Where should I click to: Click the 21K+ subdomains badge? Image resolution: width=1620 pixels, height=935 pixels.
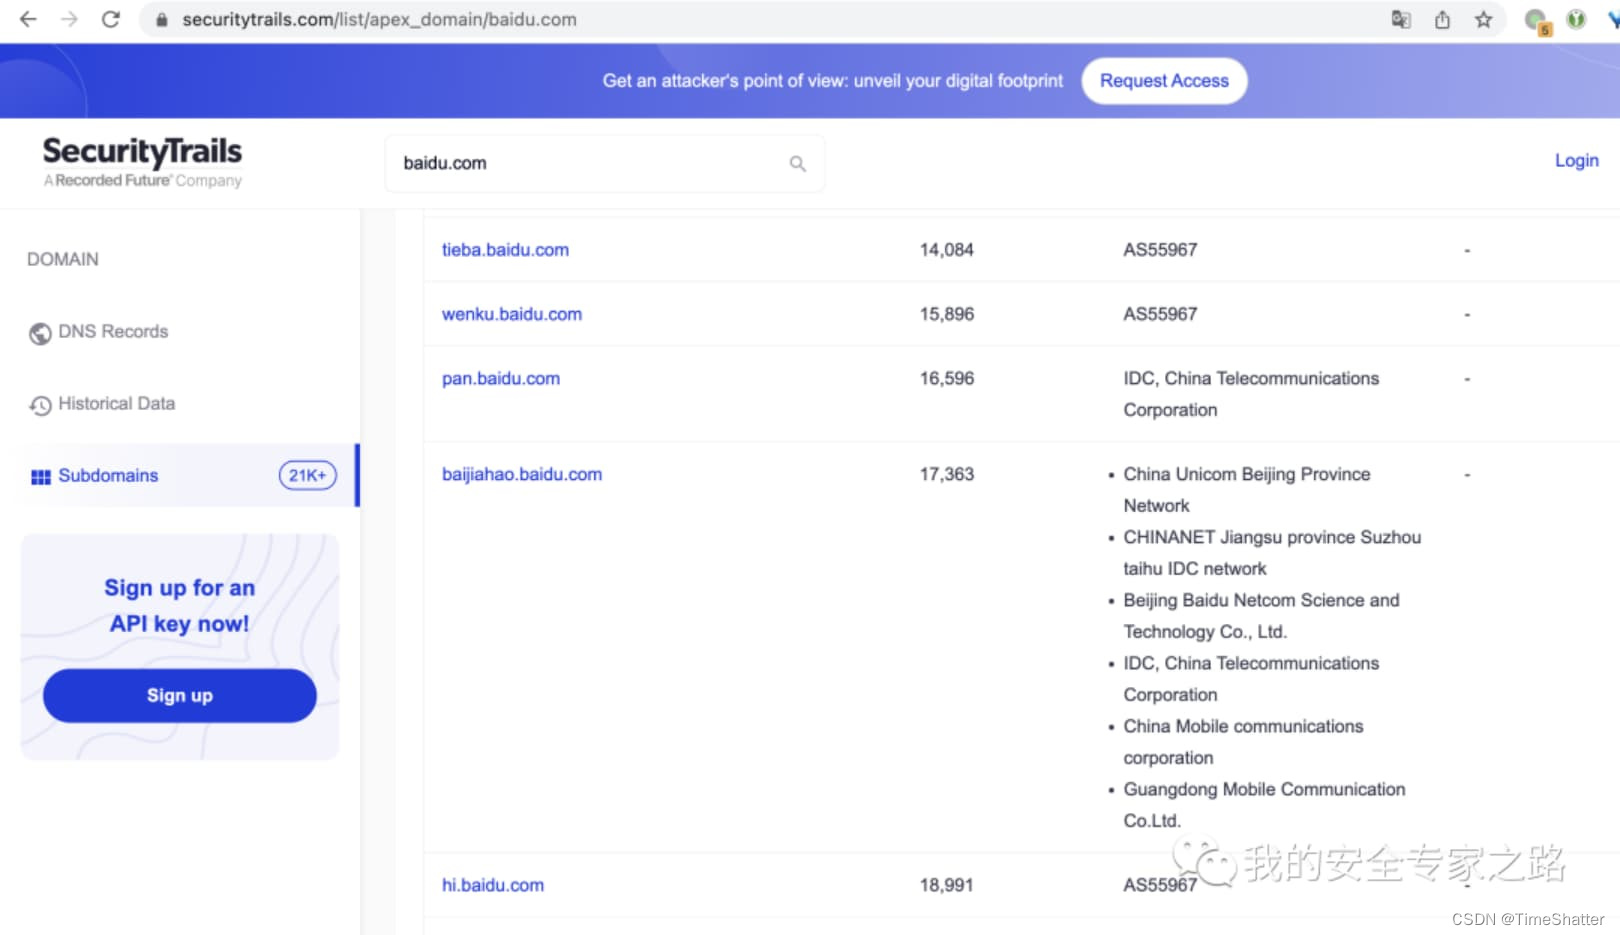(307, 475)
